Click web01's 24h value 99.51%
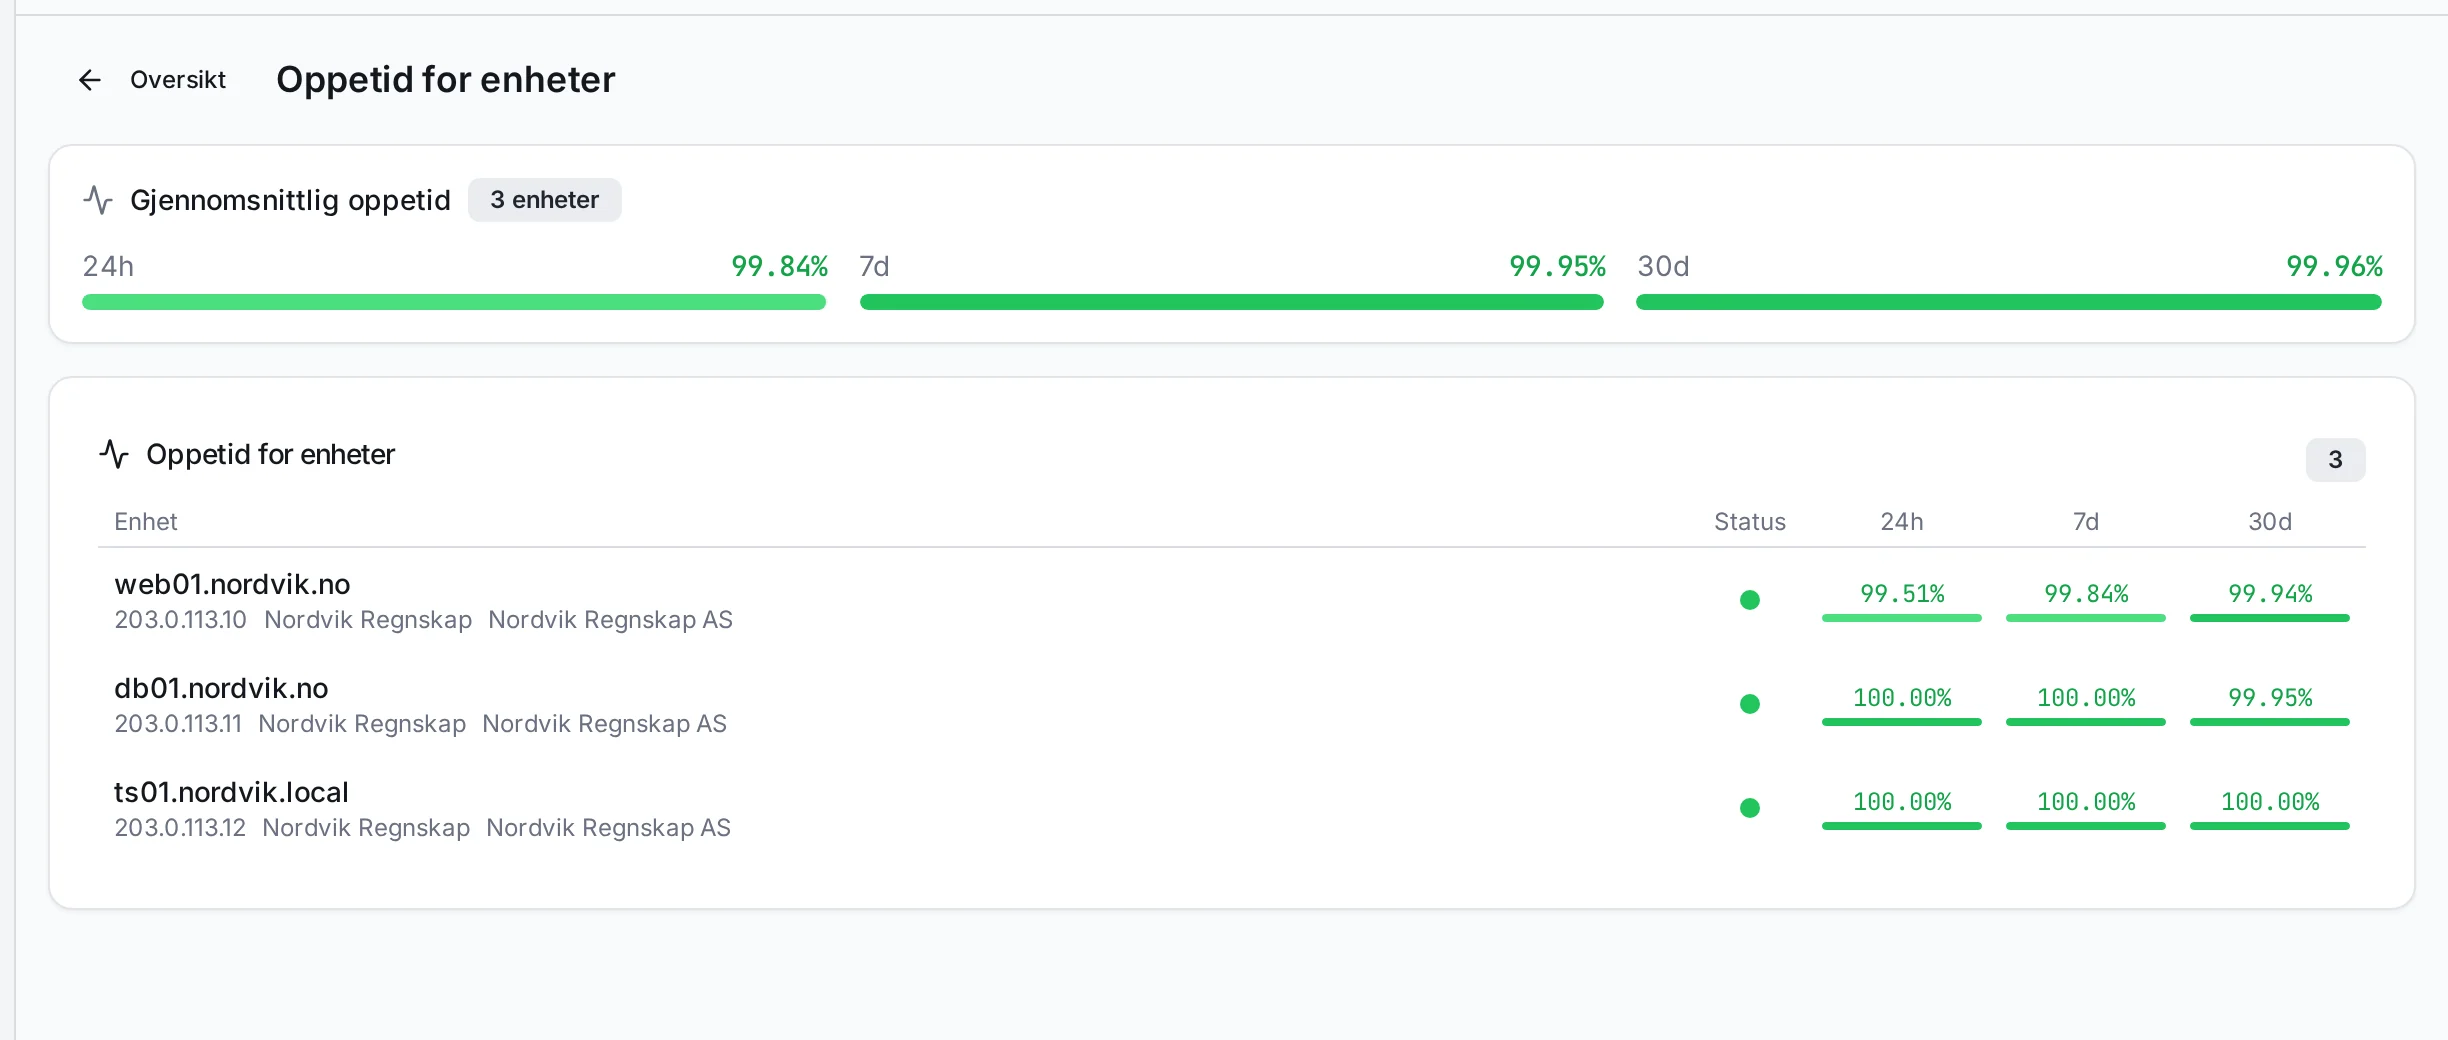This screenshot has height=1040, width=2448. click(x=1902, y=594)
